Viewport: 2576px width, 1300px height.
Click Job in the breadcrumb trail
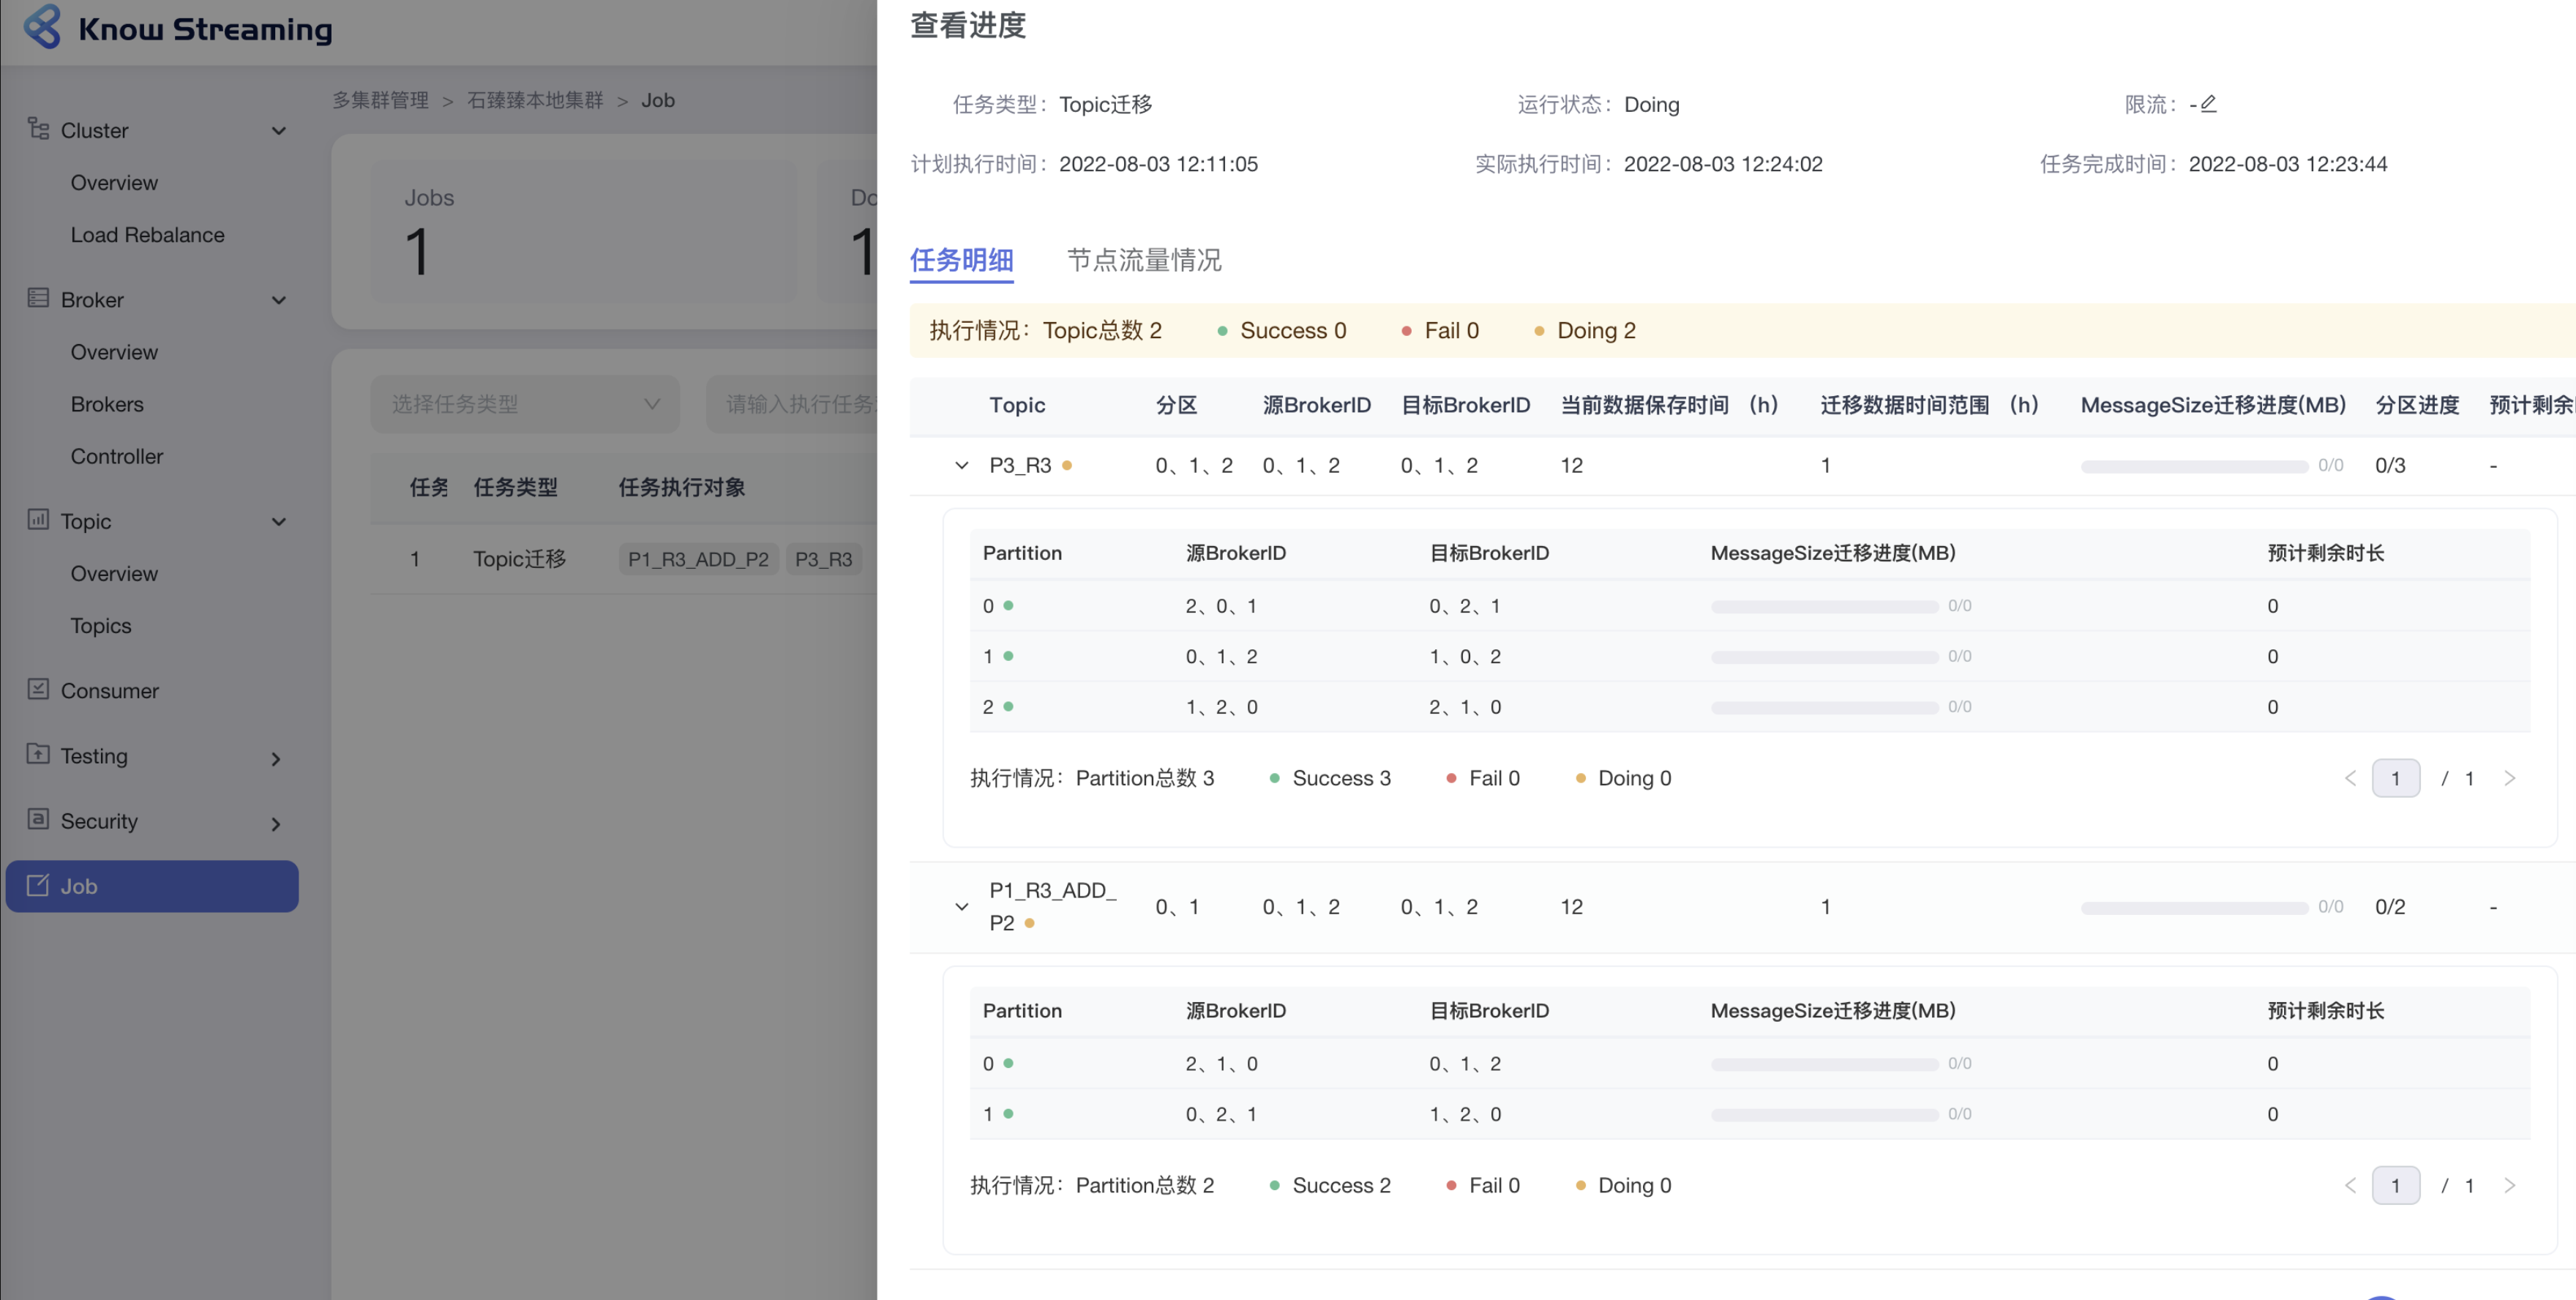coord(657,100)
